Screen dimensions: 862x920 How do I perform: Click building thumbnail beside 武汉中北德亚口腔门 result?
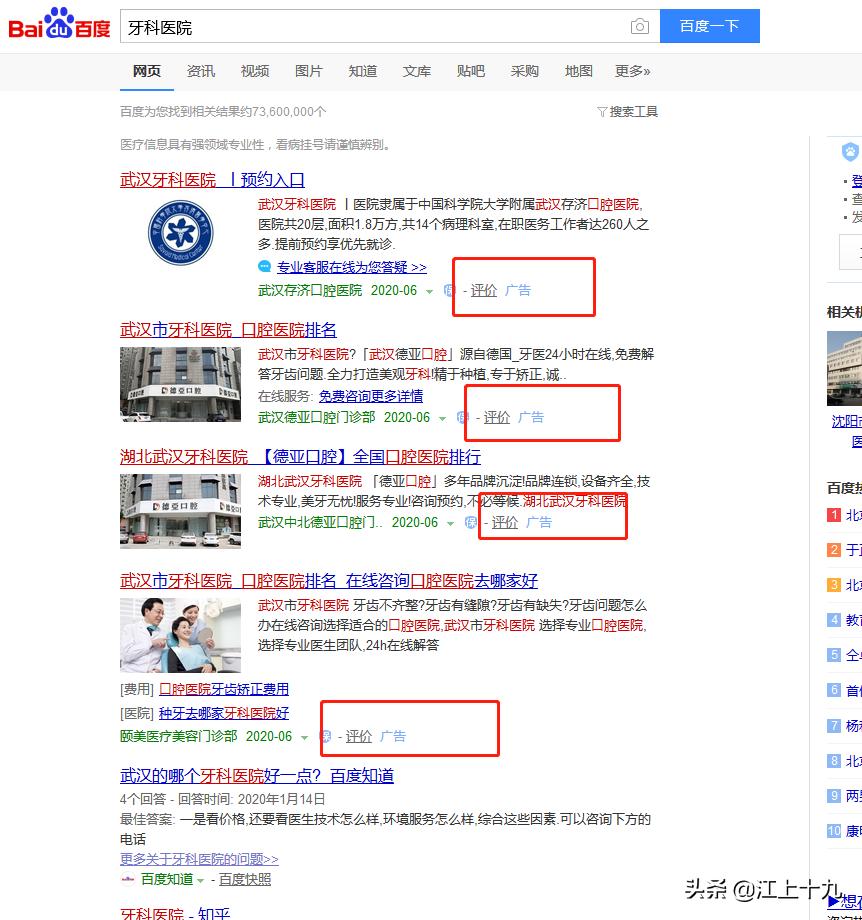pos(180,511)
